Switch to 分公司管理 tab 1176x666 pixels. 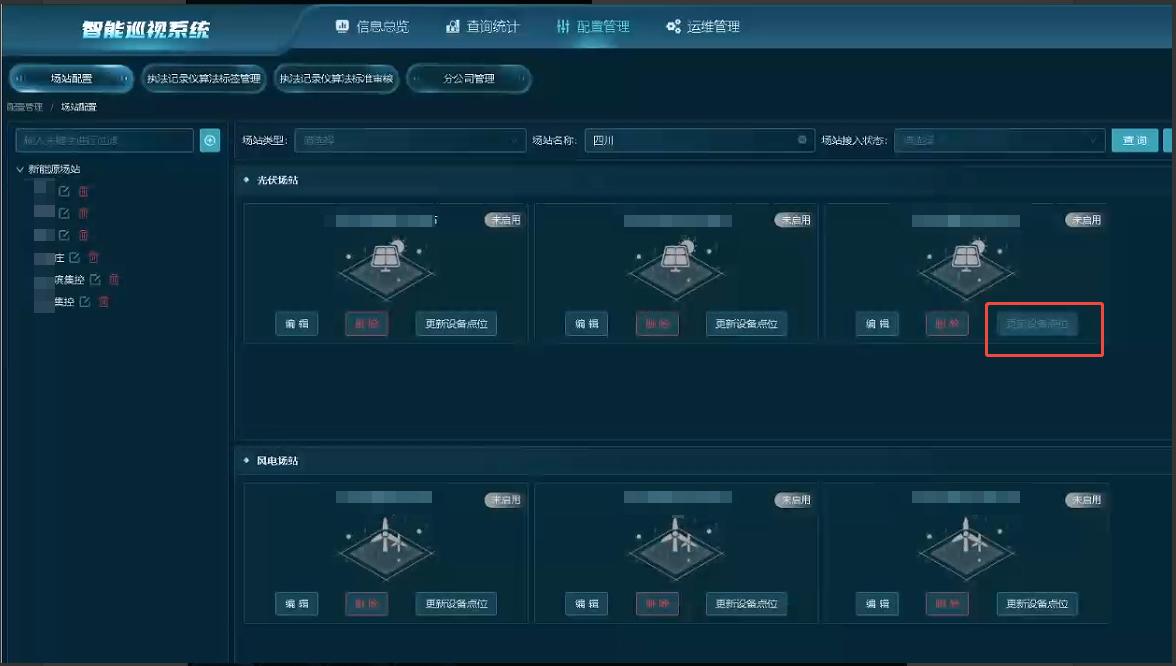click(x=469, y=79)
